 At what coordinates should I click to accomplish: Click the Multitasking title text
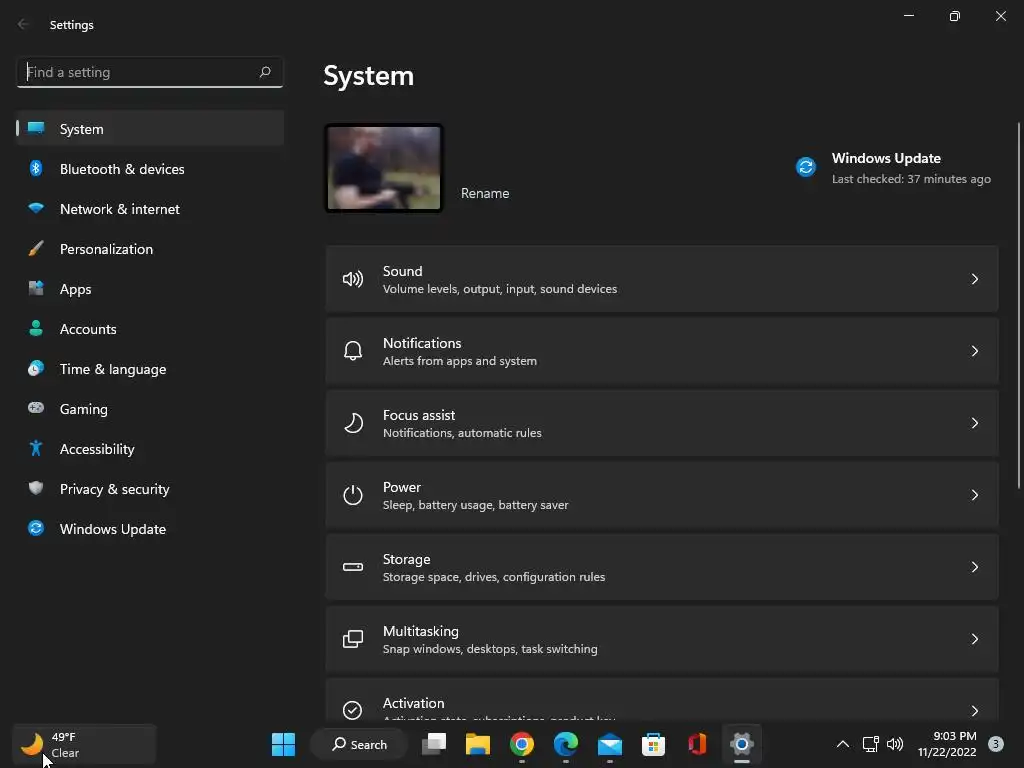(421, 631)
